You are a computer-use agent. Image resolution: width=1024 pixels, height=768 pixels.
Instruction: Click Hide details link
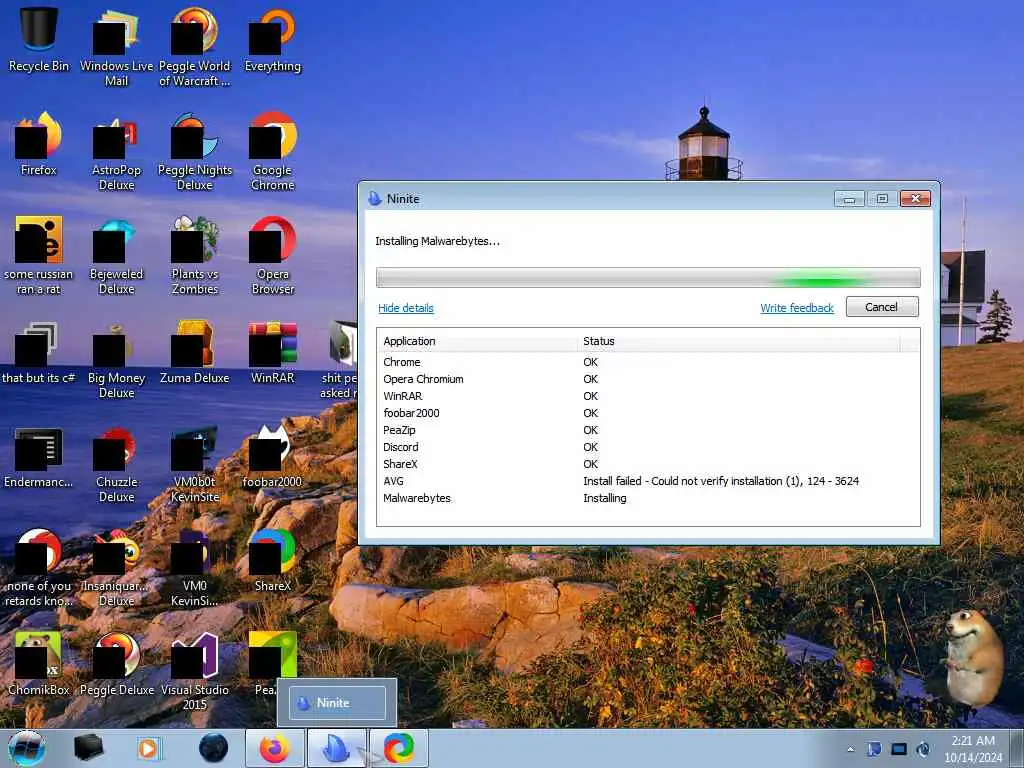point(406,308)
